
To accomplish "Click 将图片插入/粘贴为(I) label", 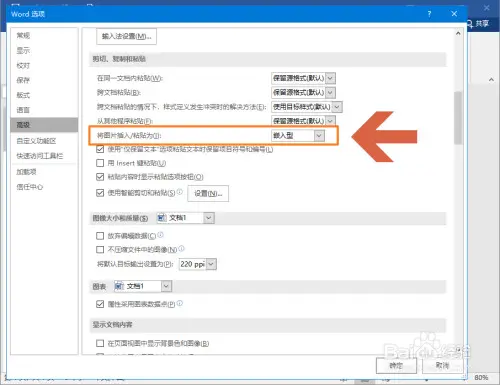I will tap(129, 135).
